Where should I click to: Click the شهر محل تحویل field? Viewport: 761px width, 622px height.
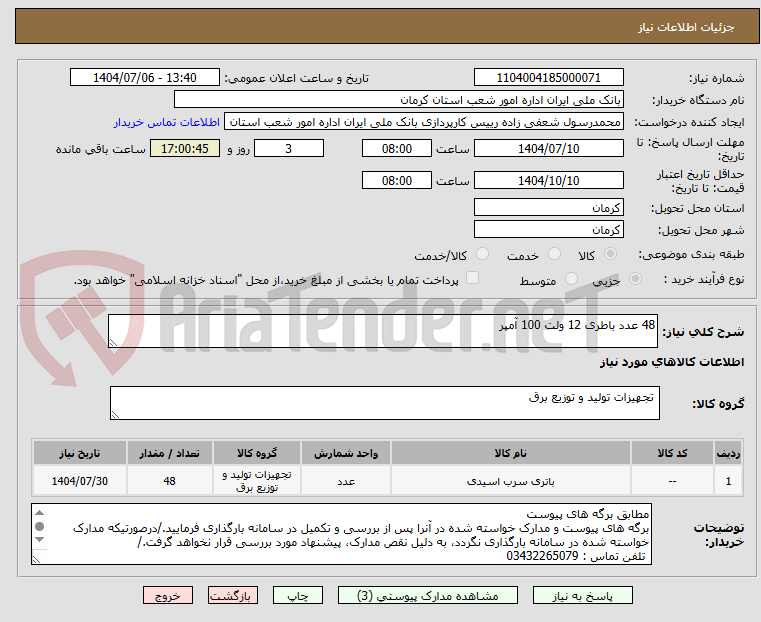(x=548, y=229)
